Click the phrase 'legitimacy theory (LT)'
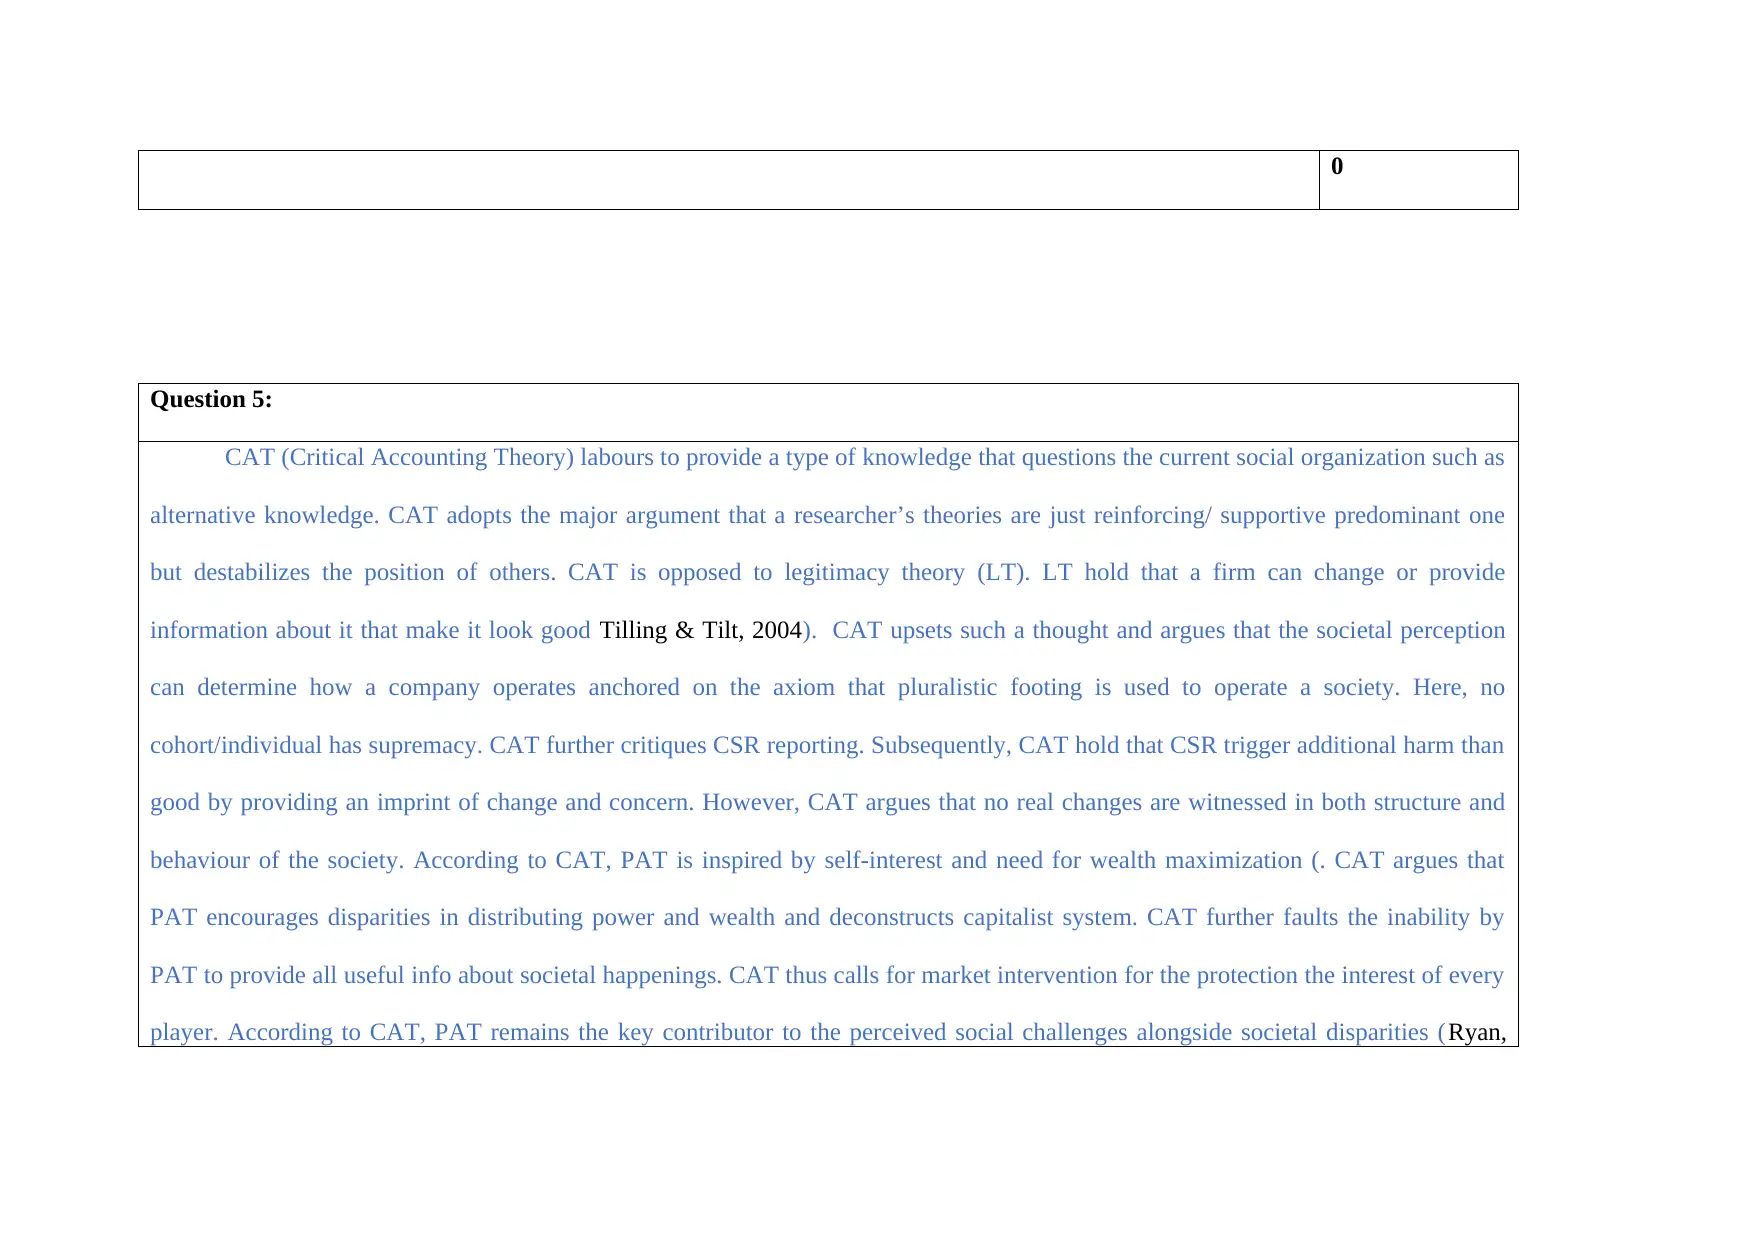1754x1241 pixels. [x=904, y=572]
